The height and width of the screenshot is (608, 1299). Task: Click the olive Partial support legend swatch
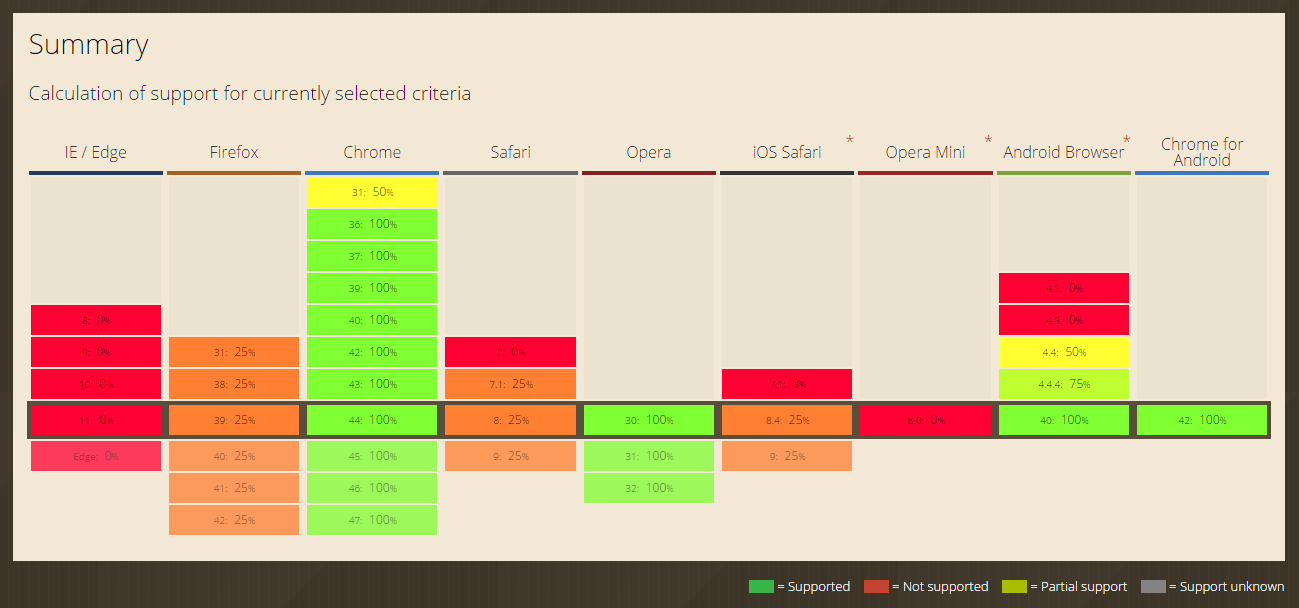(x=1014, y=586)
